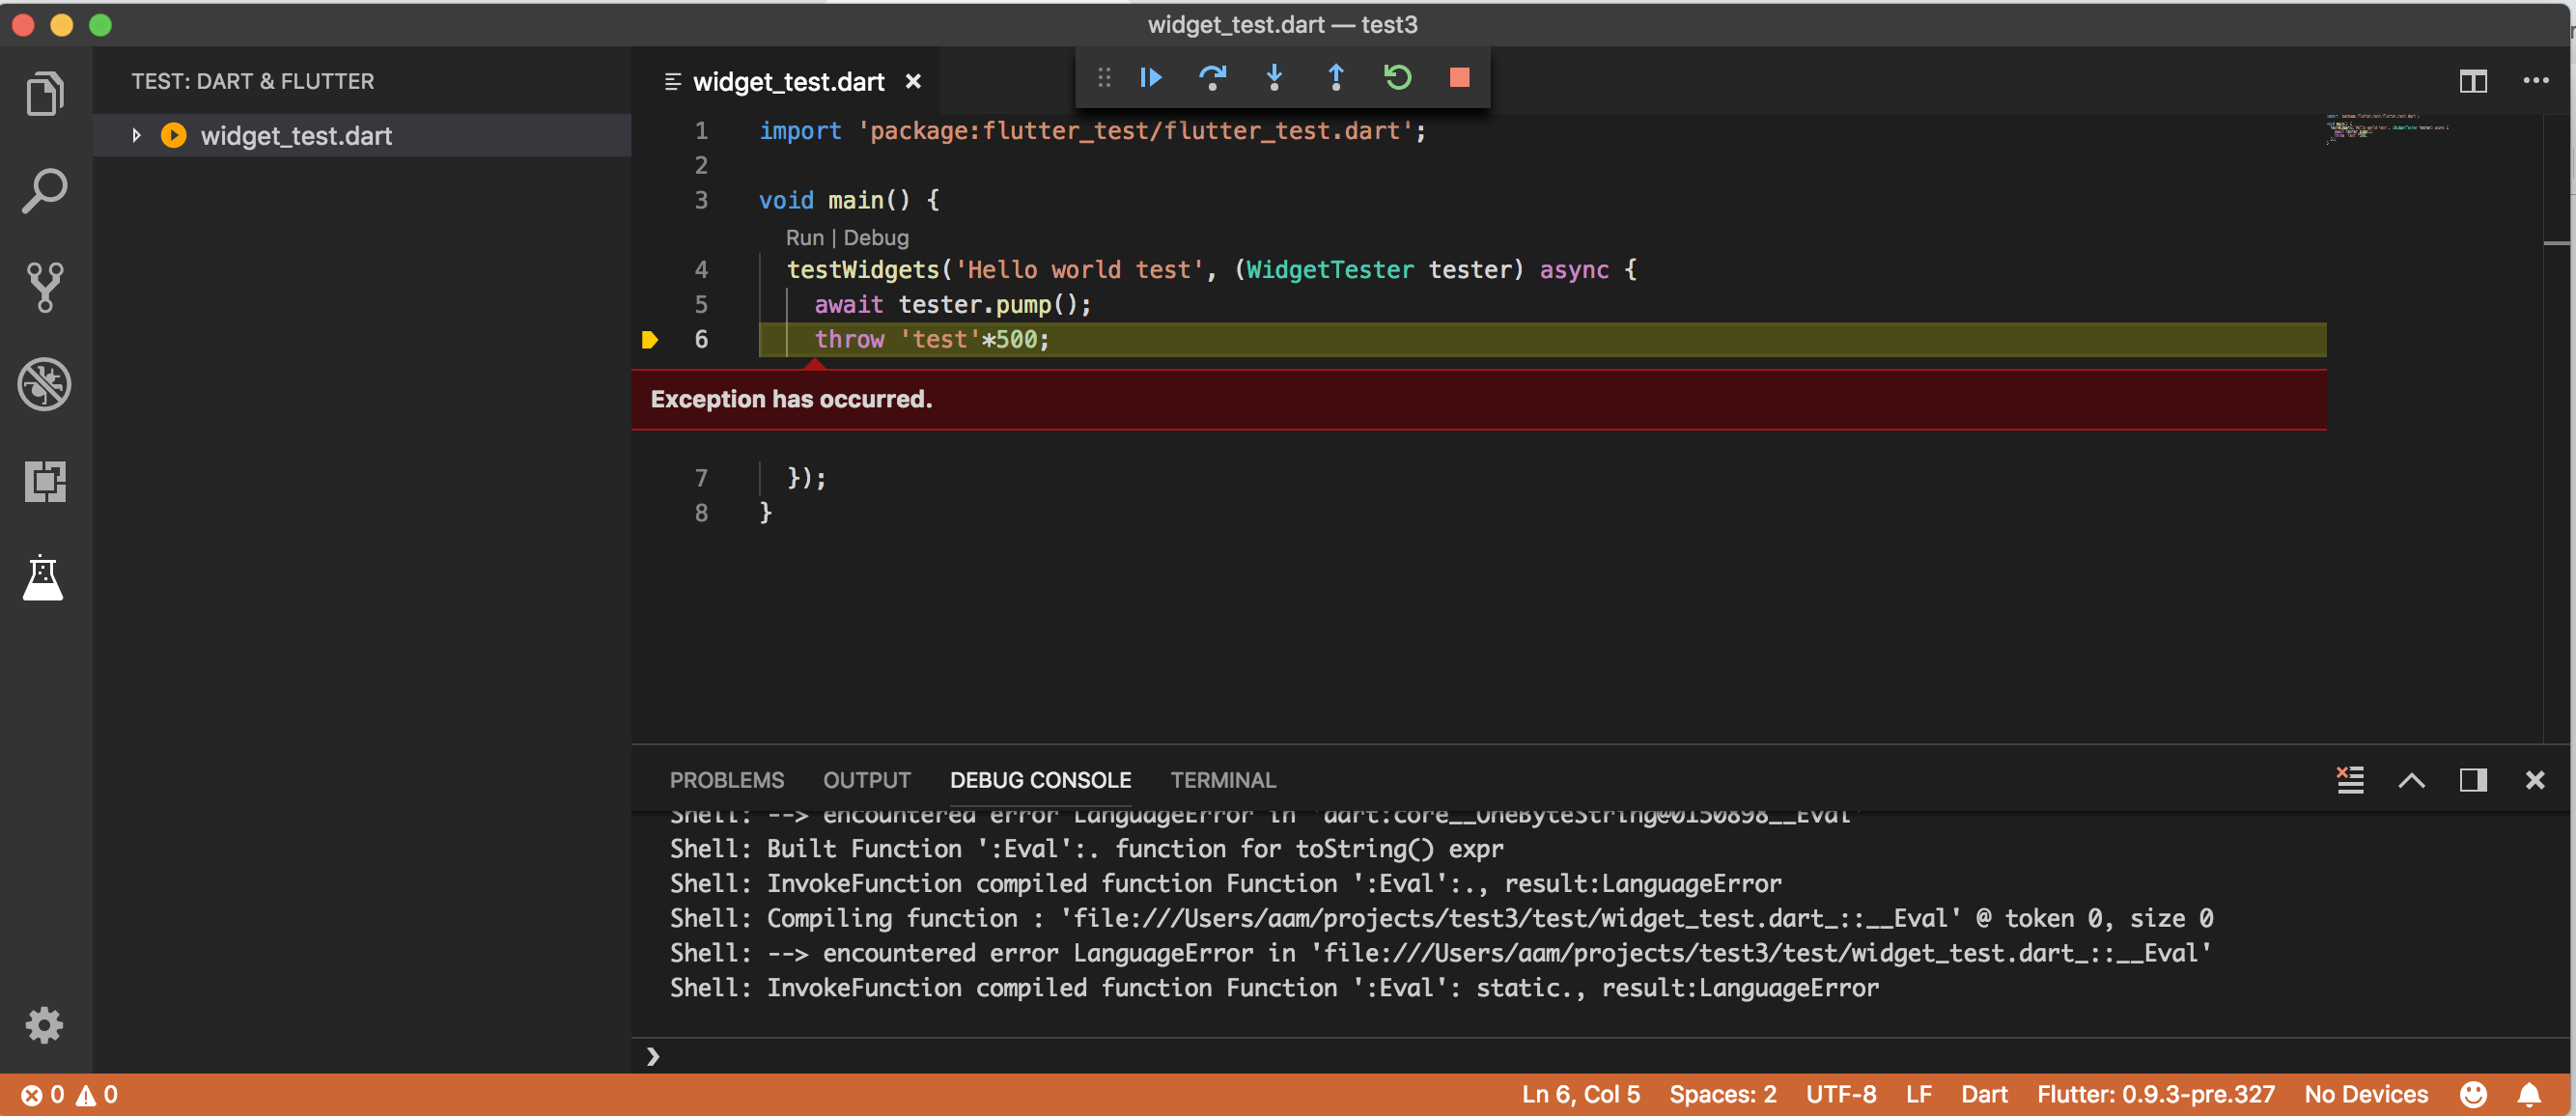
Task: Maximize panel with the chevron up
Action: coord(2411,780)
